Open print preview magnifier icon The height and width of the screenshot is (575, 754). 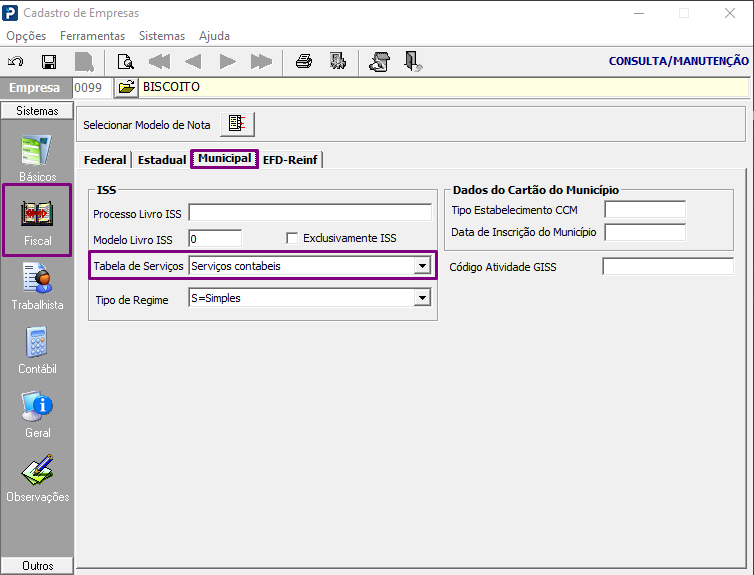pyautogui.click(x=126, y=62)
